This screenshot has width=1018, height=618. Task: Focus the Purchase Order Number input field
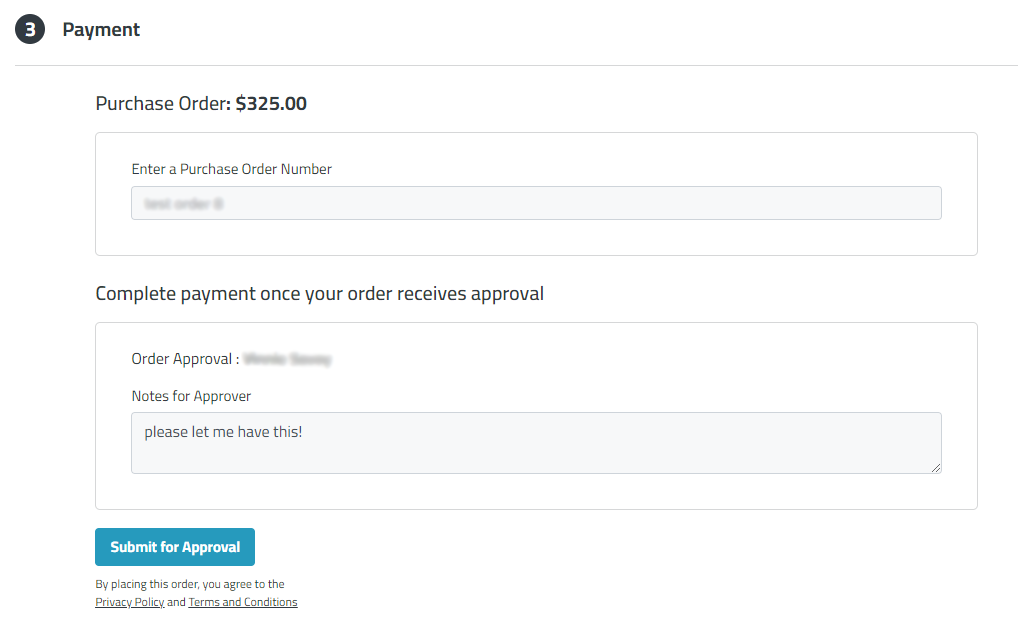[x=536, y=203]
